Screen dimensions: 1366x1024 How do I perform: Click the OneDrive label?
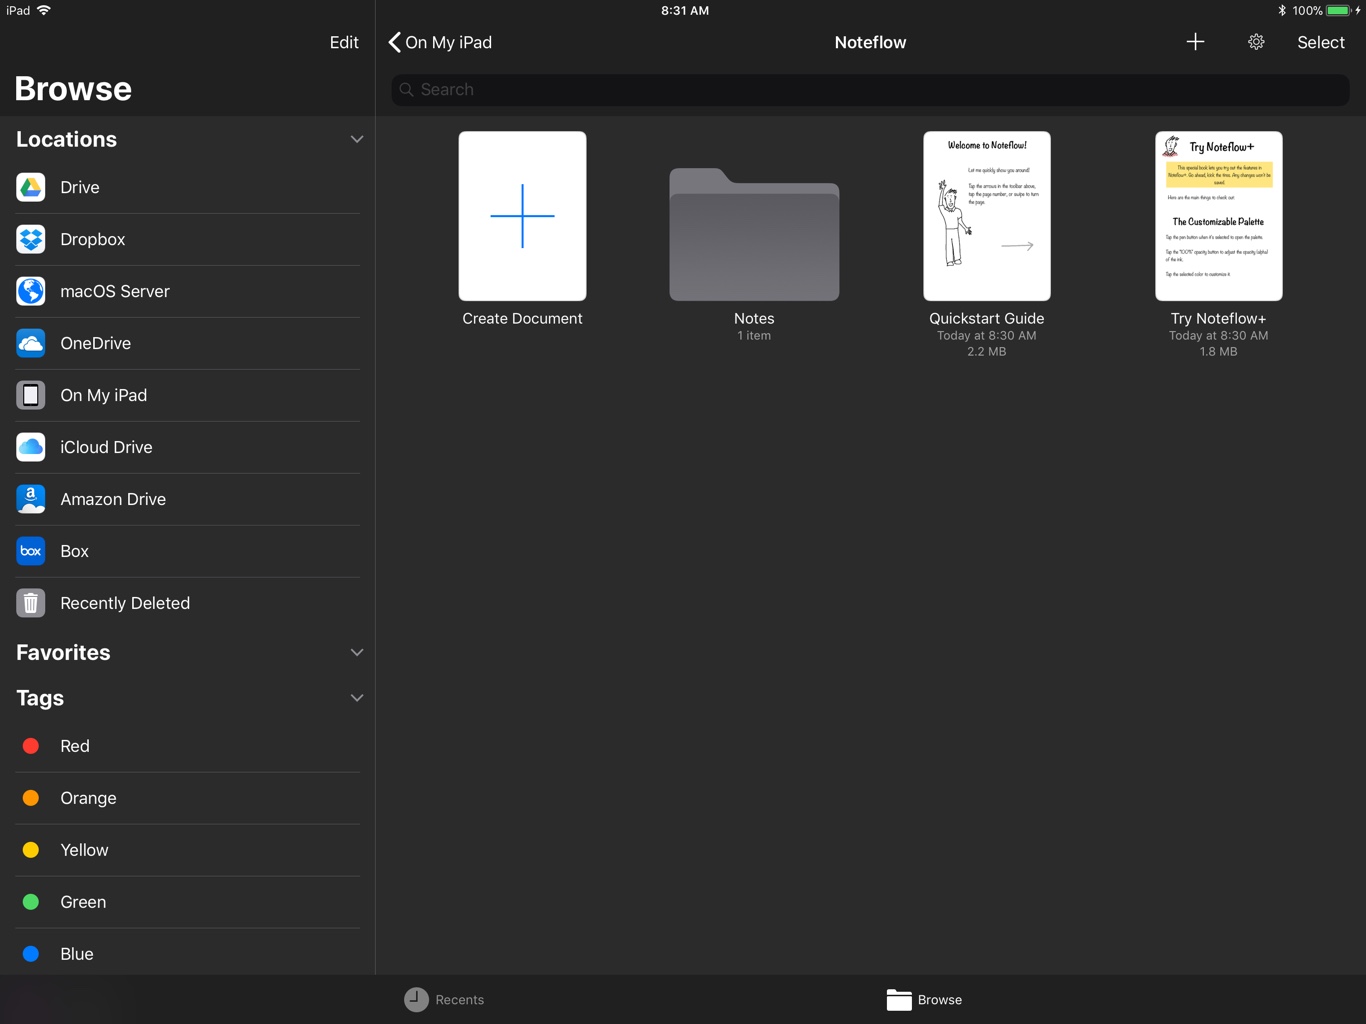click(96, 343)
